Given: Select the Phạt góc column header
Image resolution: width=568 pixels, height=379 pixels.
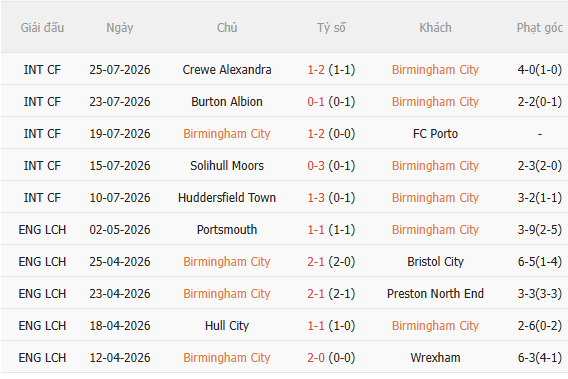Looking at the screenshot, I should (540, 28).
